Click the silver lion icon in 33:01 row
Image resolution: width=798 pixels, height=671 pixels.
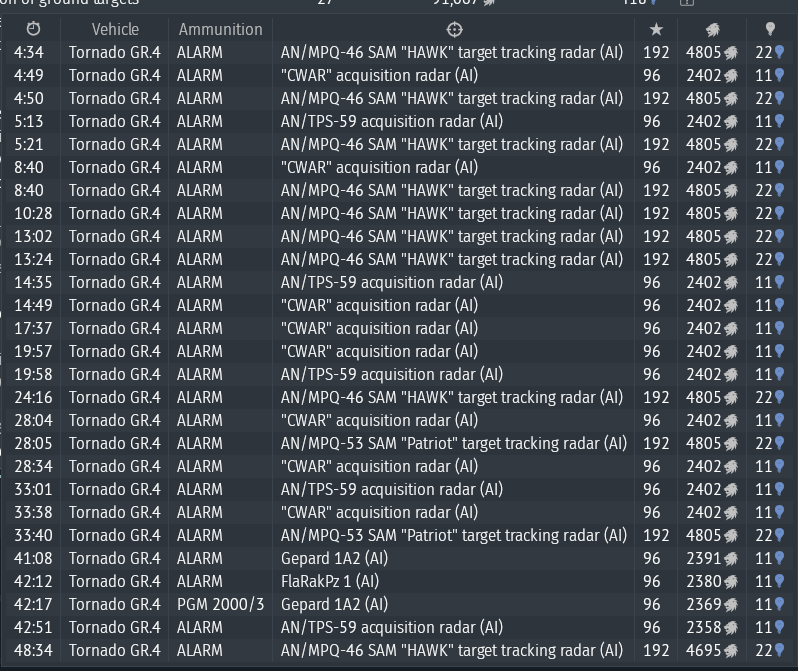(731, 490)
